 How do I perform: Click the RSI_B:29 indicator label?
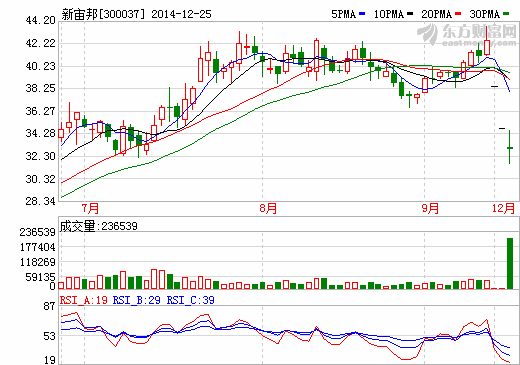tap(137, 300)
